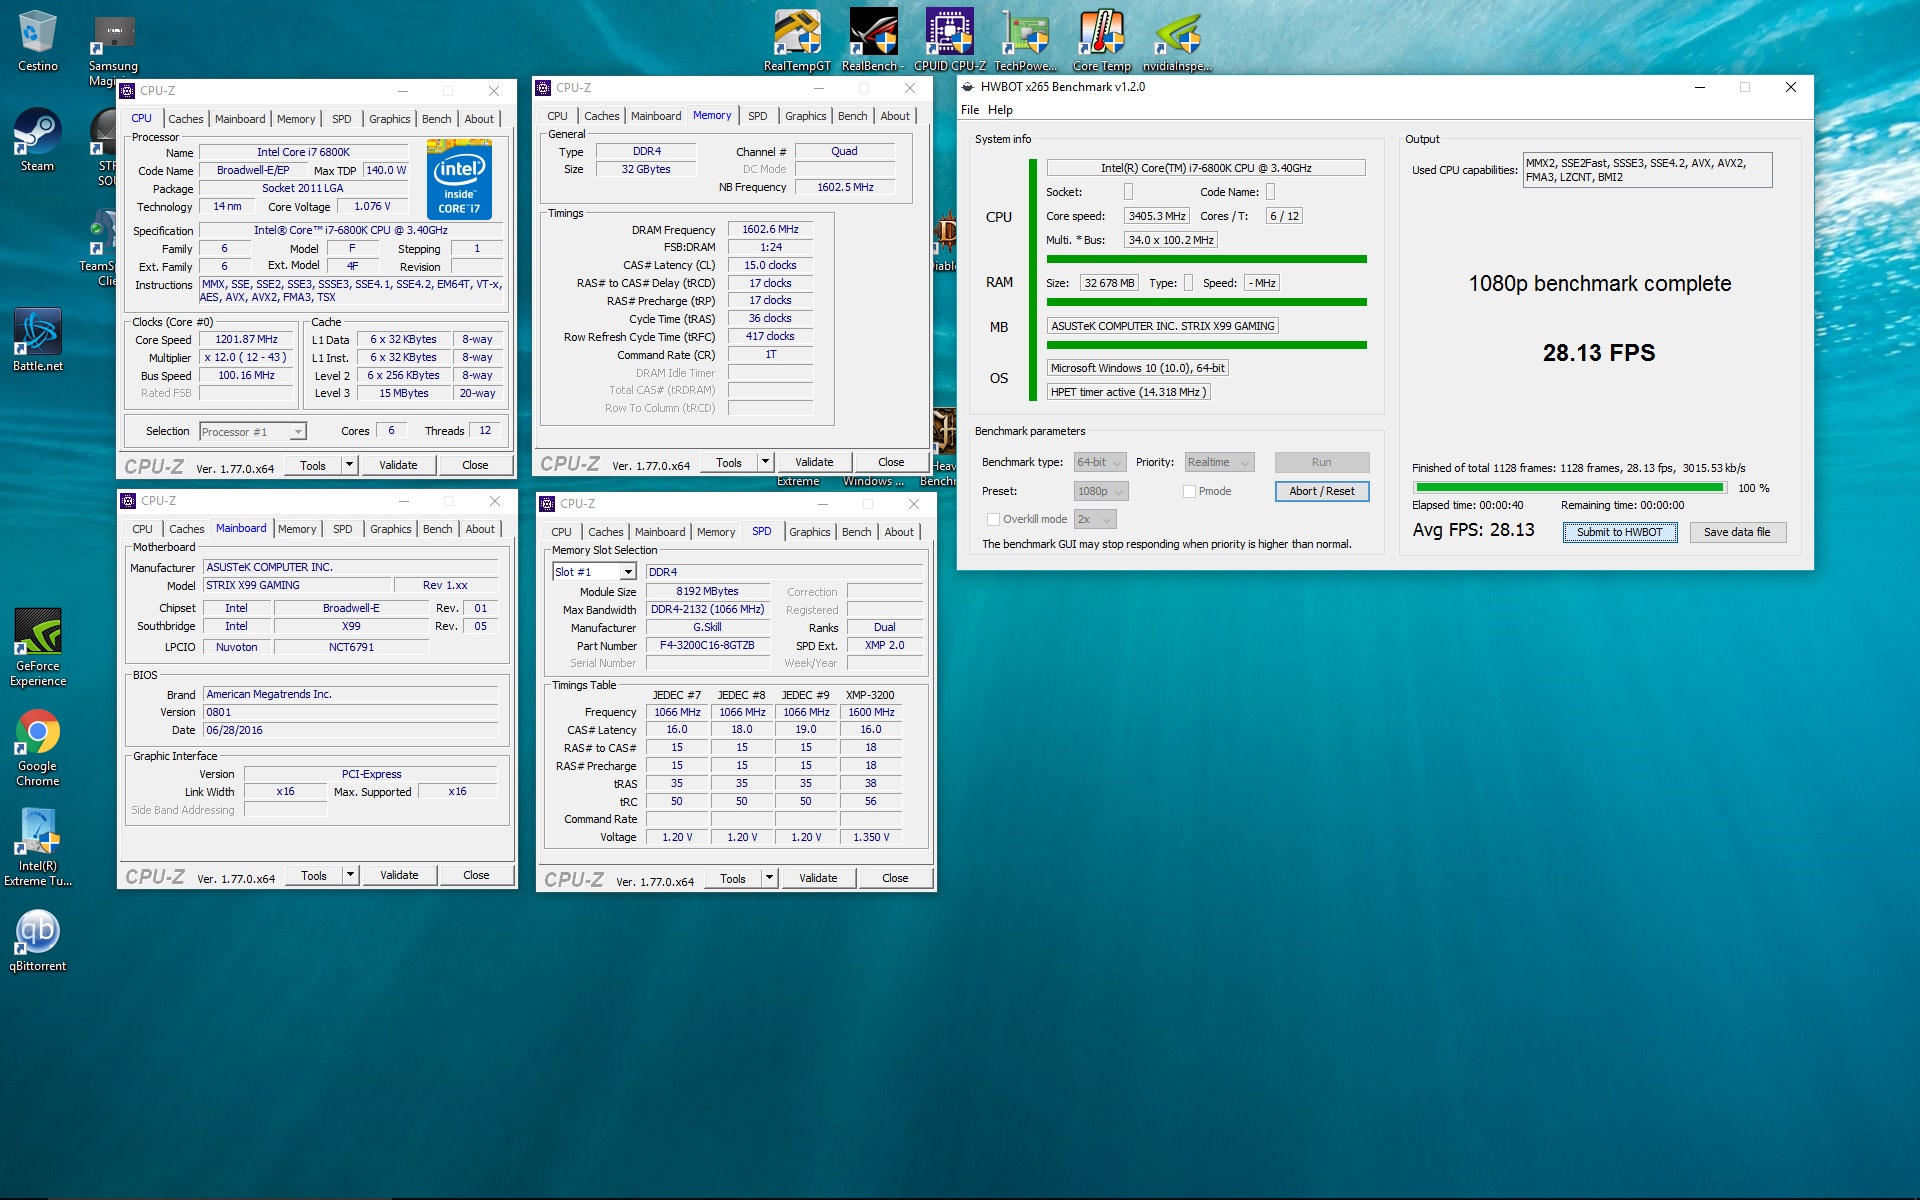Click the 'XMP 2.0' SPD Ext. value
Screen dimensions: 1920x1200
tap(884, 645)
